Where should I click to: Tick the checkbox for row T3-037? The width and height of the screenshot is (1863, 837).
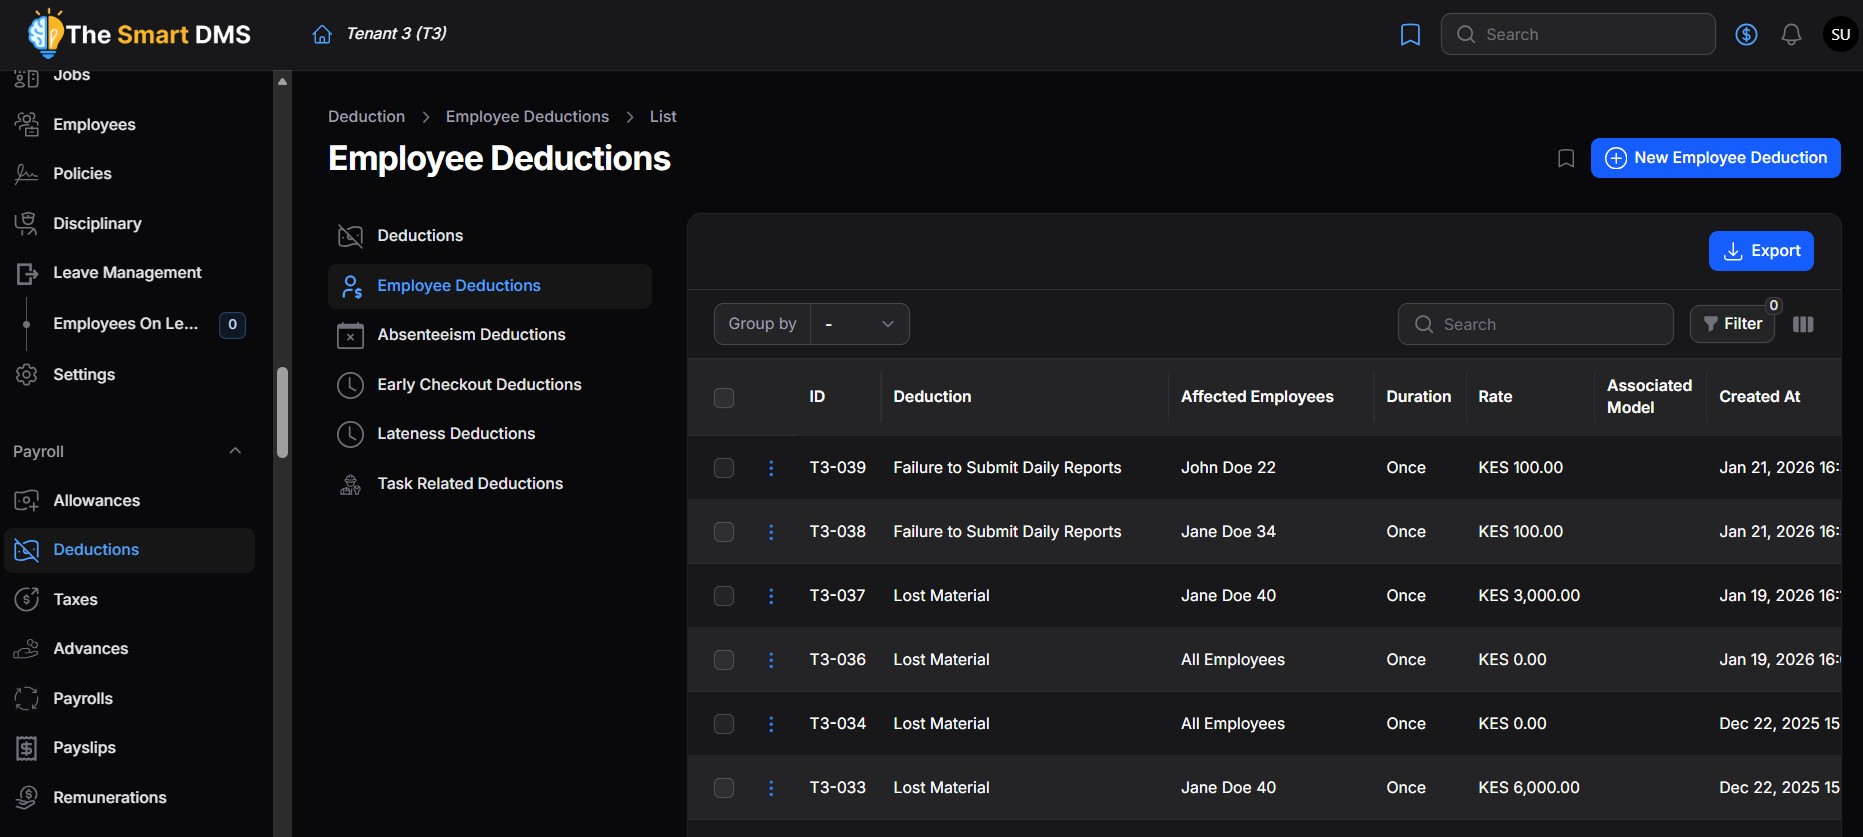[724, 596]
